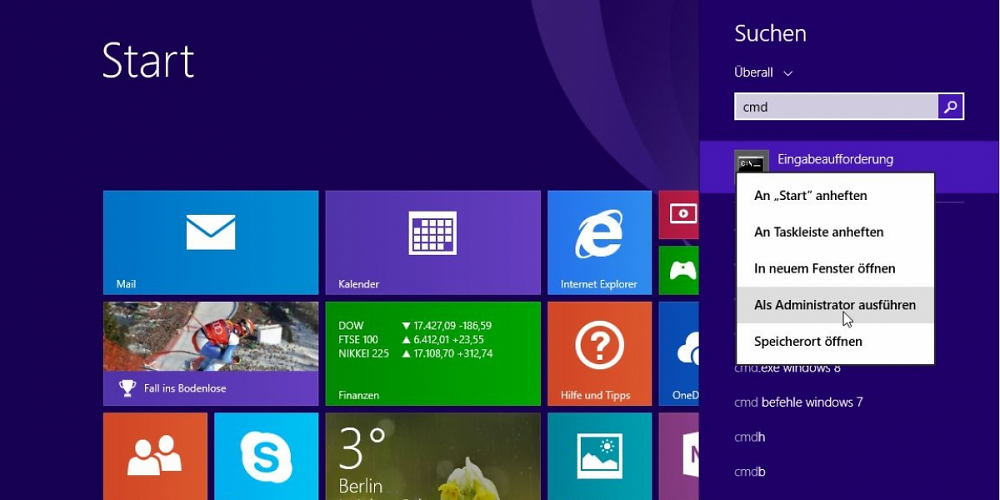Click the FTSE 100 quote line

pos(411,339)
